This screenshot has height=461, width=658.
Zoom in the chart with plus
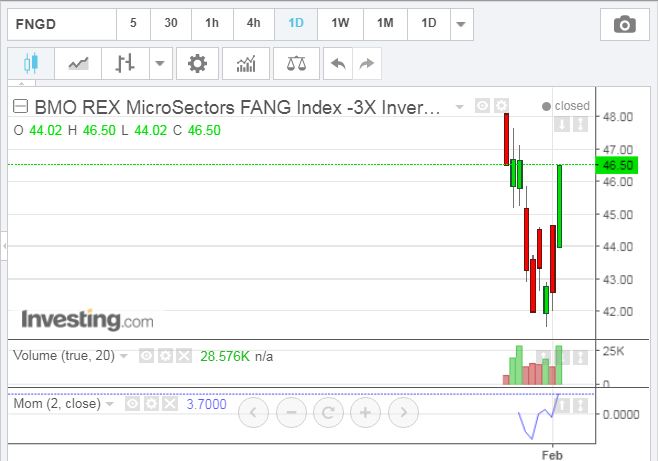365,413
